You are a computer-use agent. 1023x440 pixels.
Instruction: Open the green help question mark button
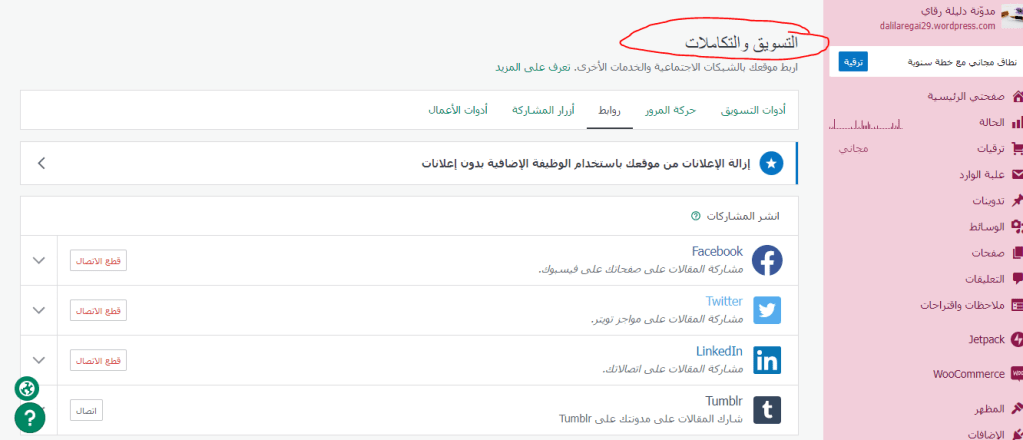point(29,417)
